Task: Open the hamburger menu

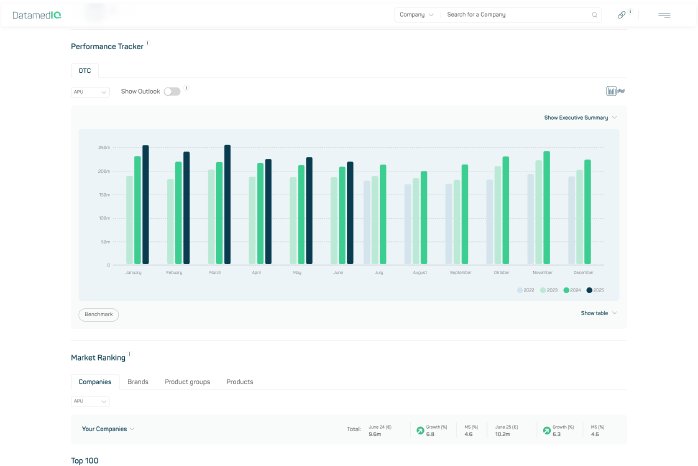Action: click(x=664, y=15)
